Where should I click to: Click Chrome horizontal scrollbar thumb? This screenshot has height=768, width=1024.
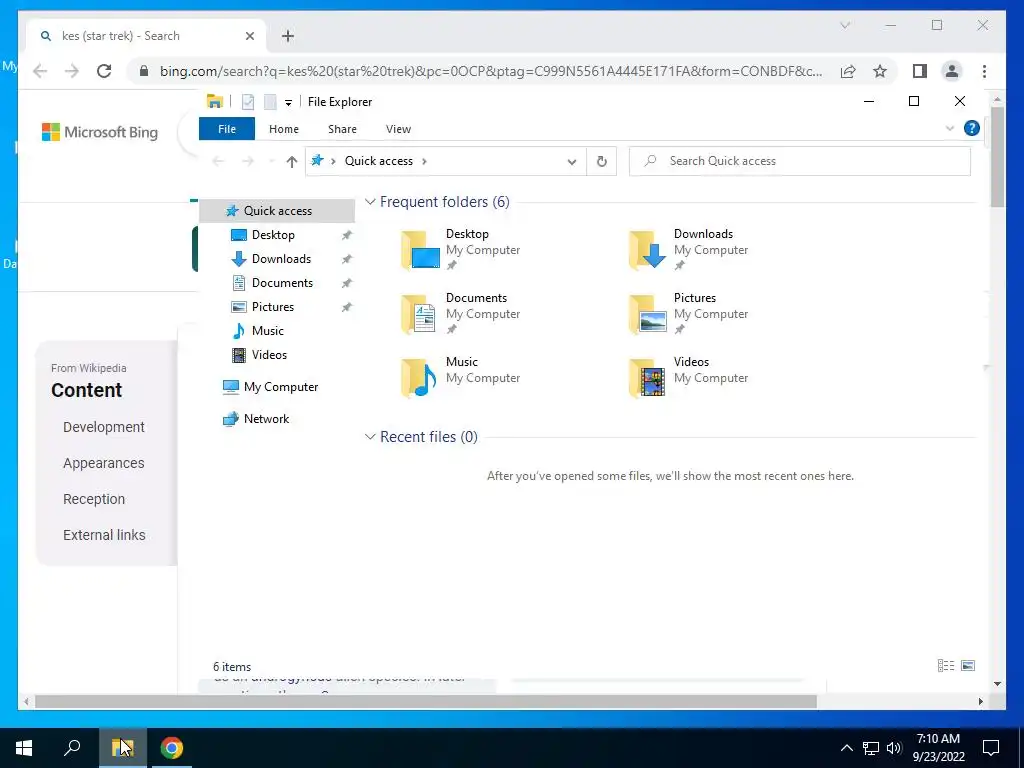pos(426,701)
